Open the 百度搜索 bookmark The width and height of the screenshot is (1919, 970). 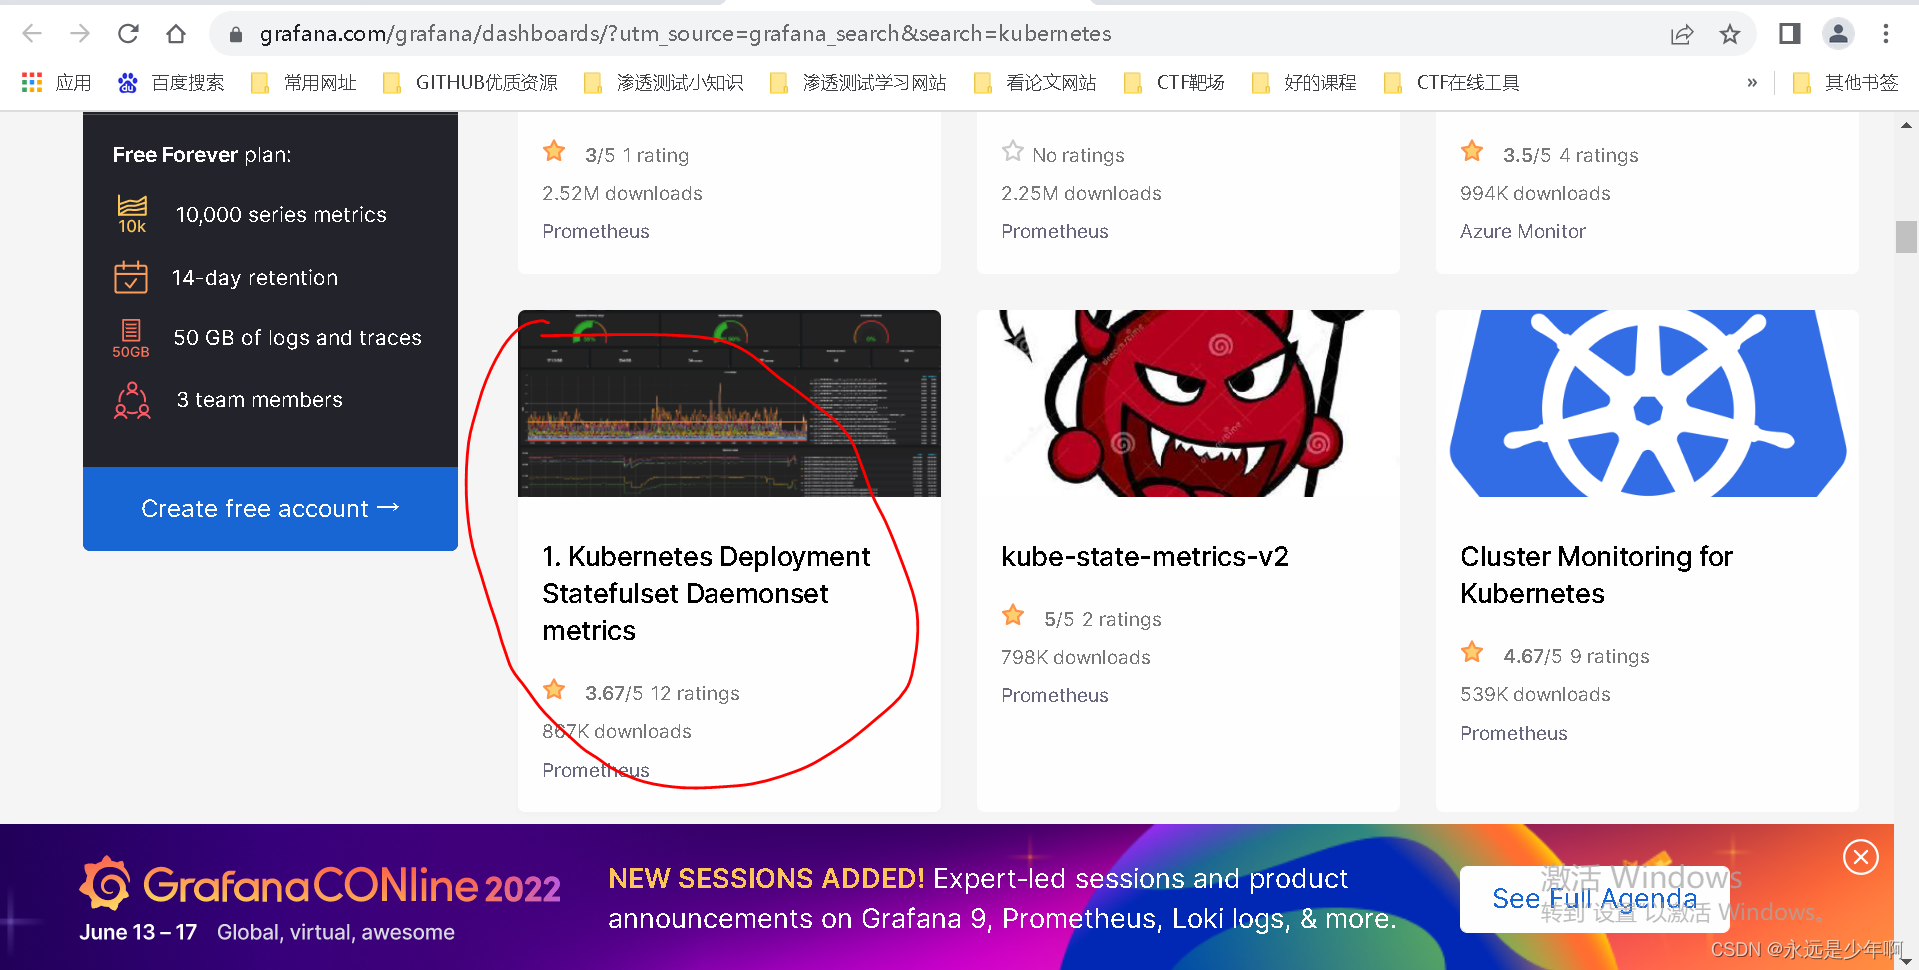coord(171,83)
